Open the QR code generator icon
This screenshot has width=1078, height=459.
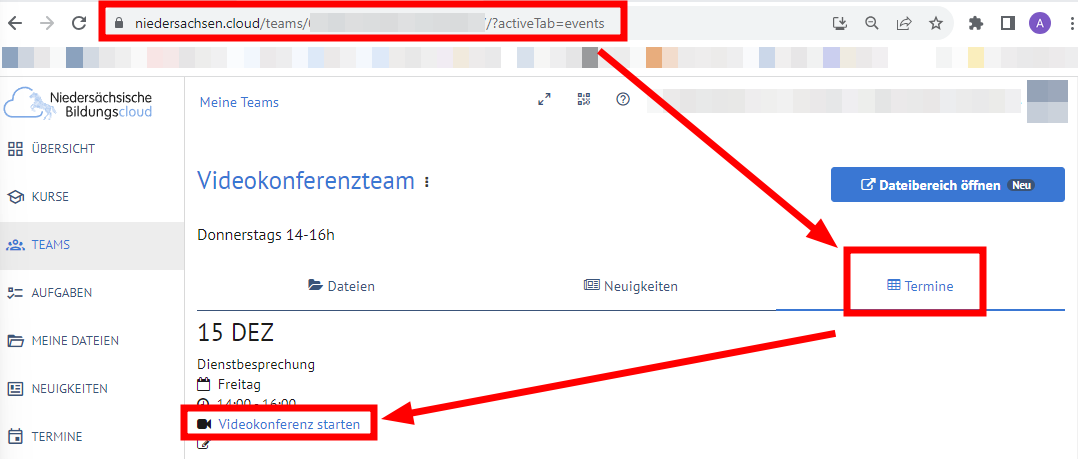[x=584, y=100]
